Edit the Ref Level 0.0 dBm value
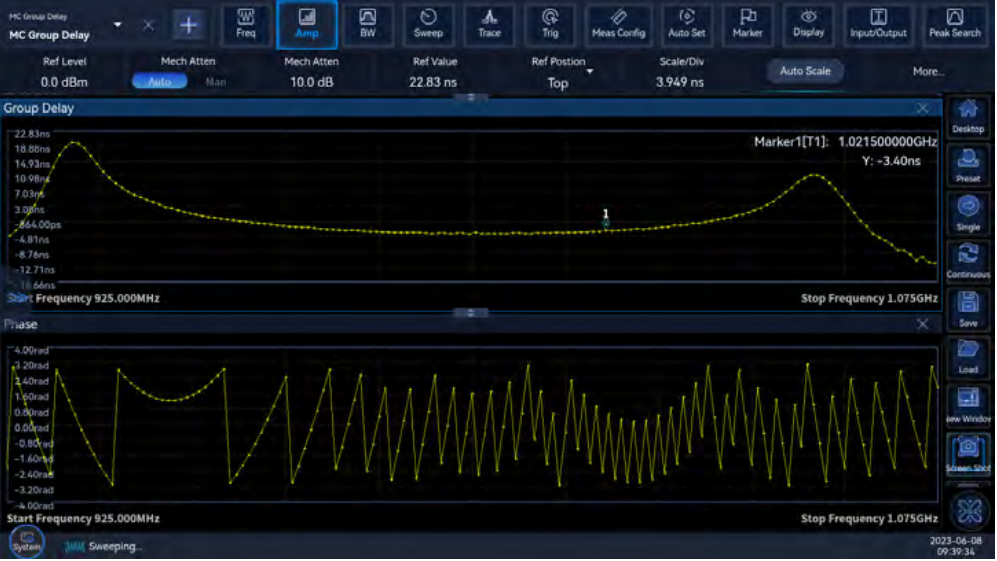 tap(64, 82)
